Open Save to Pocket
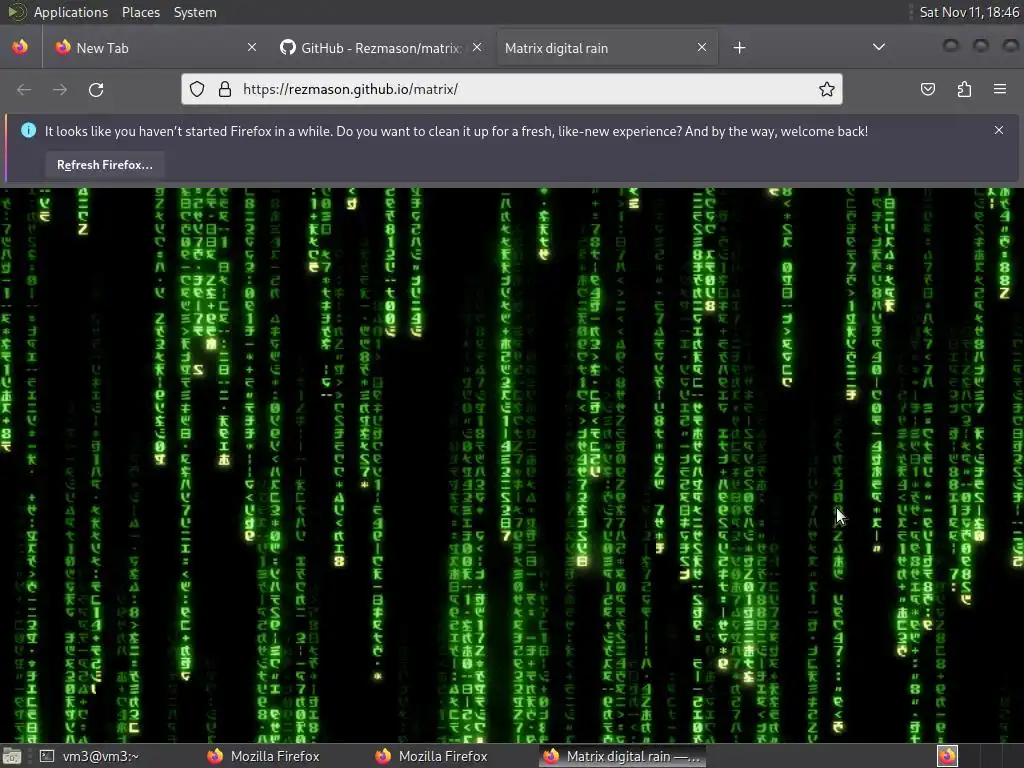The image size is (1024, 768). tap(928, 89)
